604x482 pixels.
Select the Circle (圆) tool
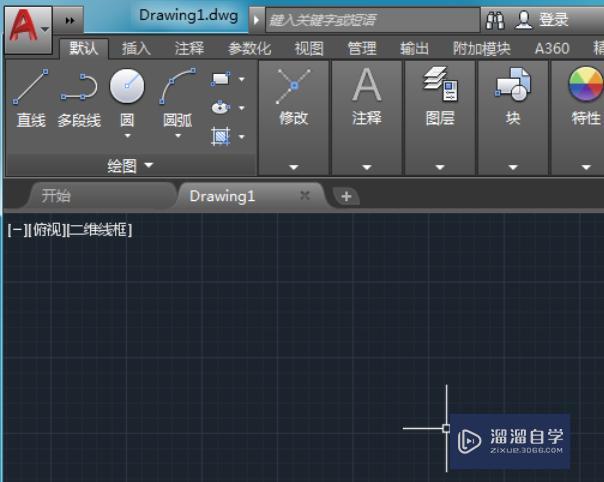pyautogui.click(x=127, y=98)
